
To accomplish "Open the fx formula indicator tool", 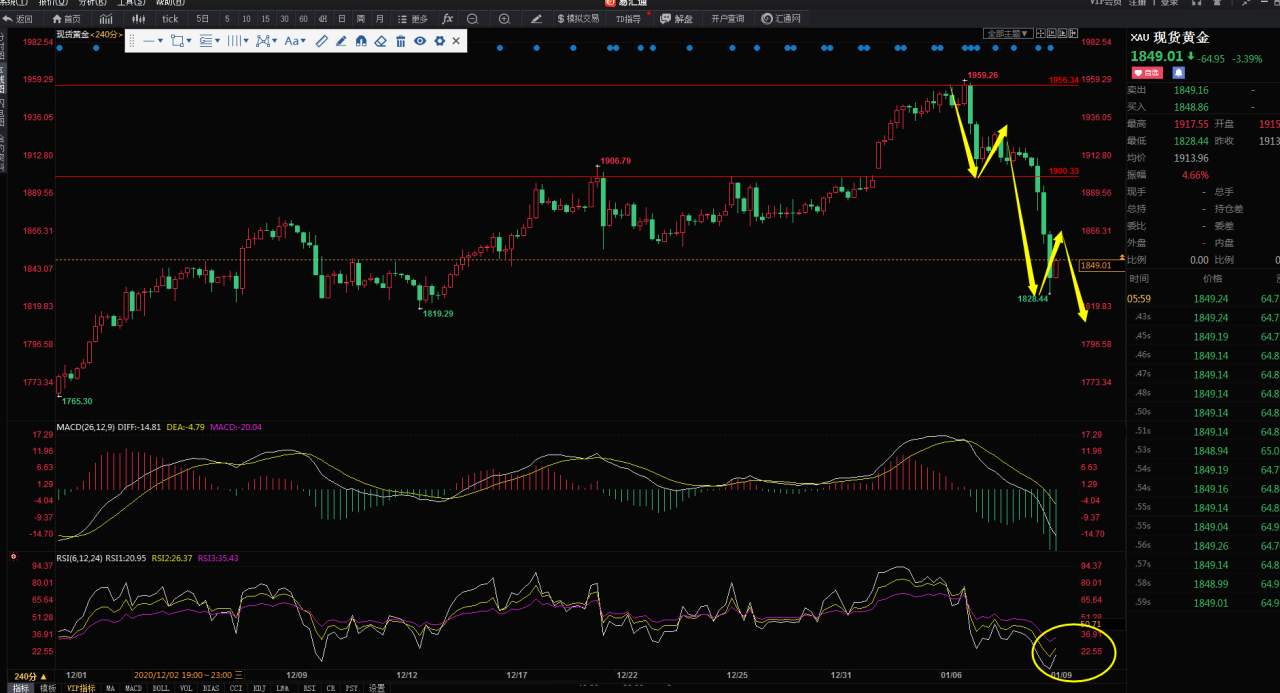I will 447,19.
